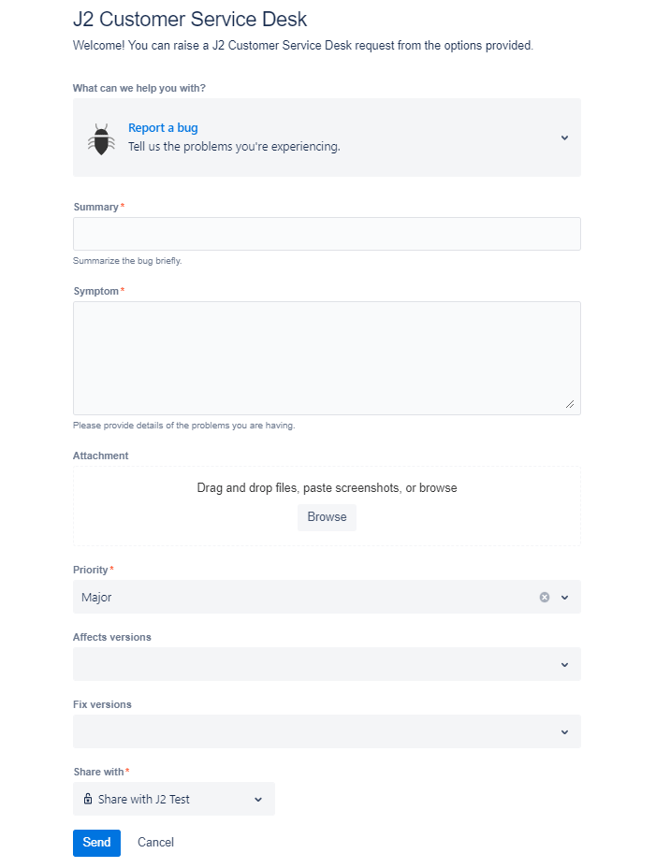Screen dimensions: 670x868
Task: Click the Browse attachment button
Action: click(x=327, y=517)
